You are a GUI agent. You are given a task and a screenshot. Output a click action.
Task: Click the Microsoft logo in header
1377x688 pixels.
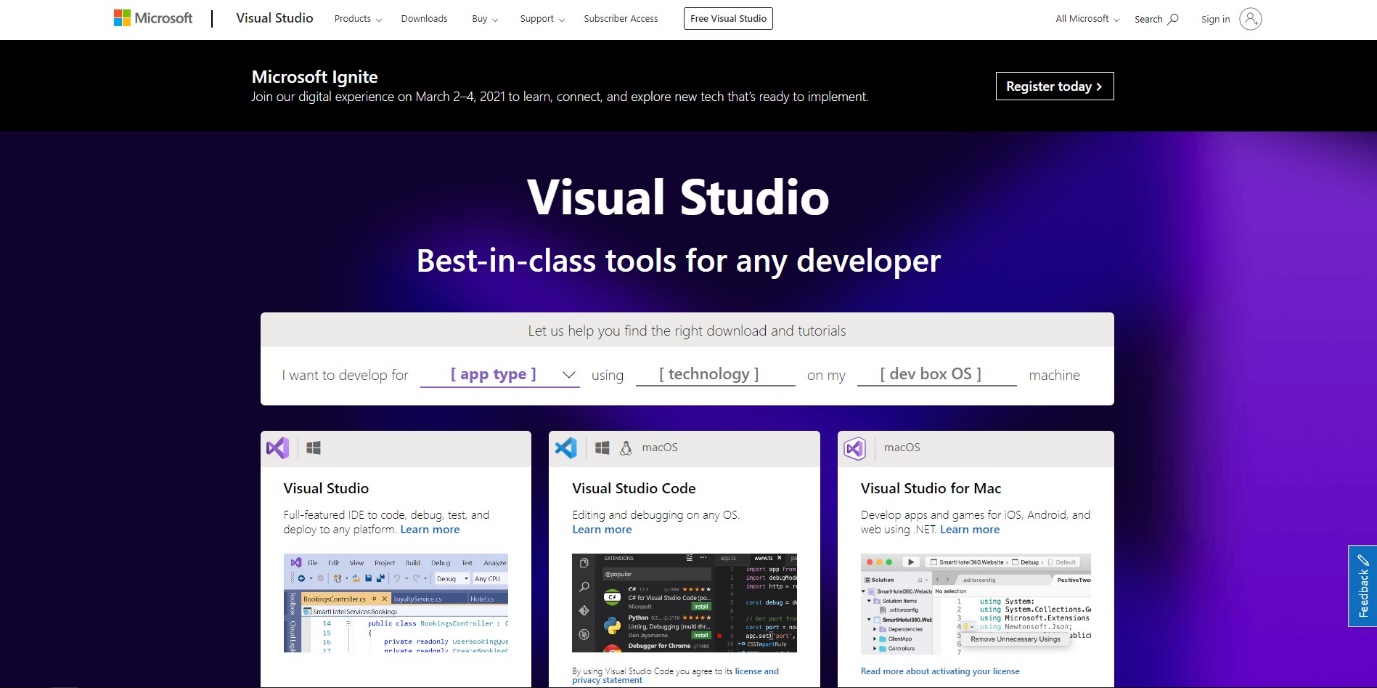153,18
